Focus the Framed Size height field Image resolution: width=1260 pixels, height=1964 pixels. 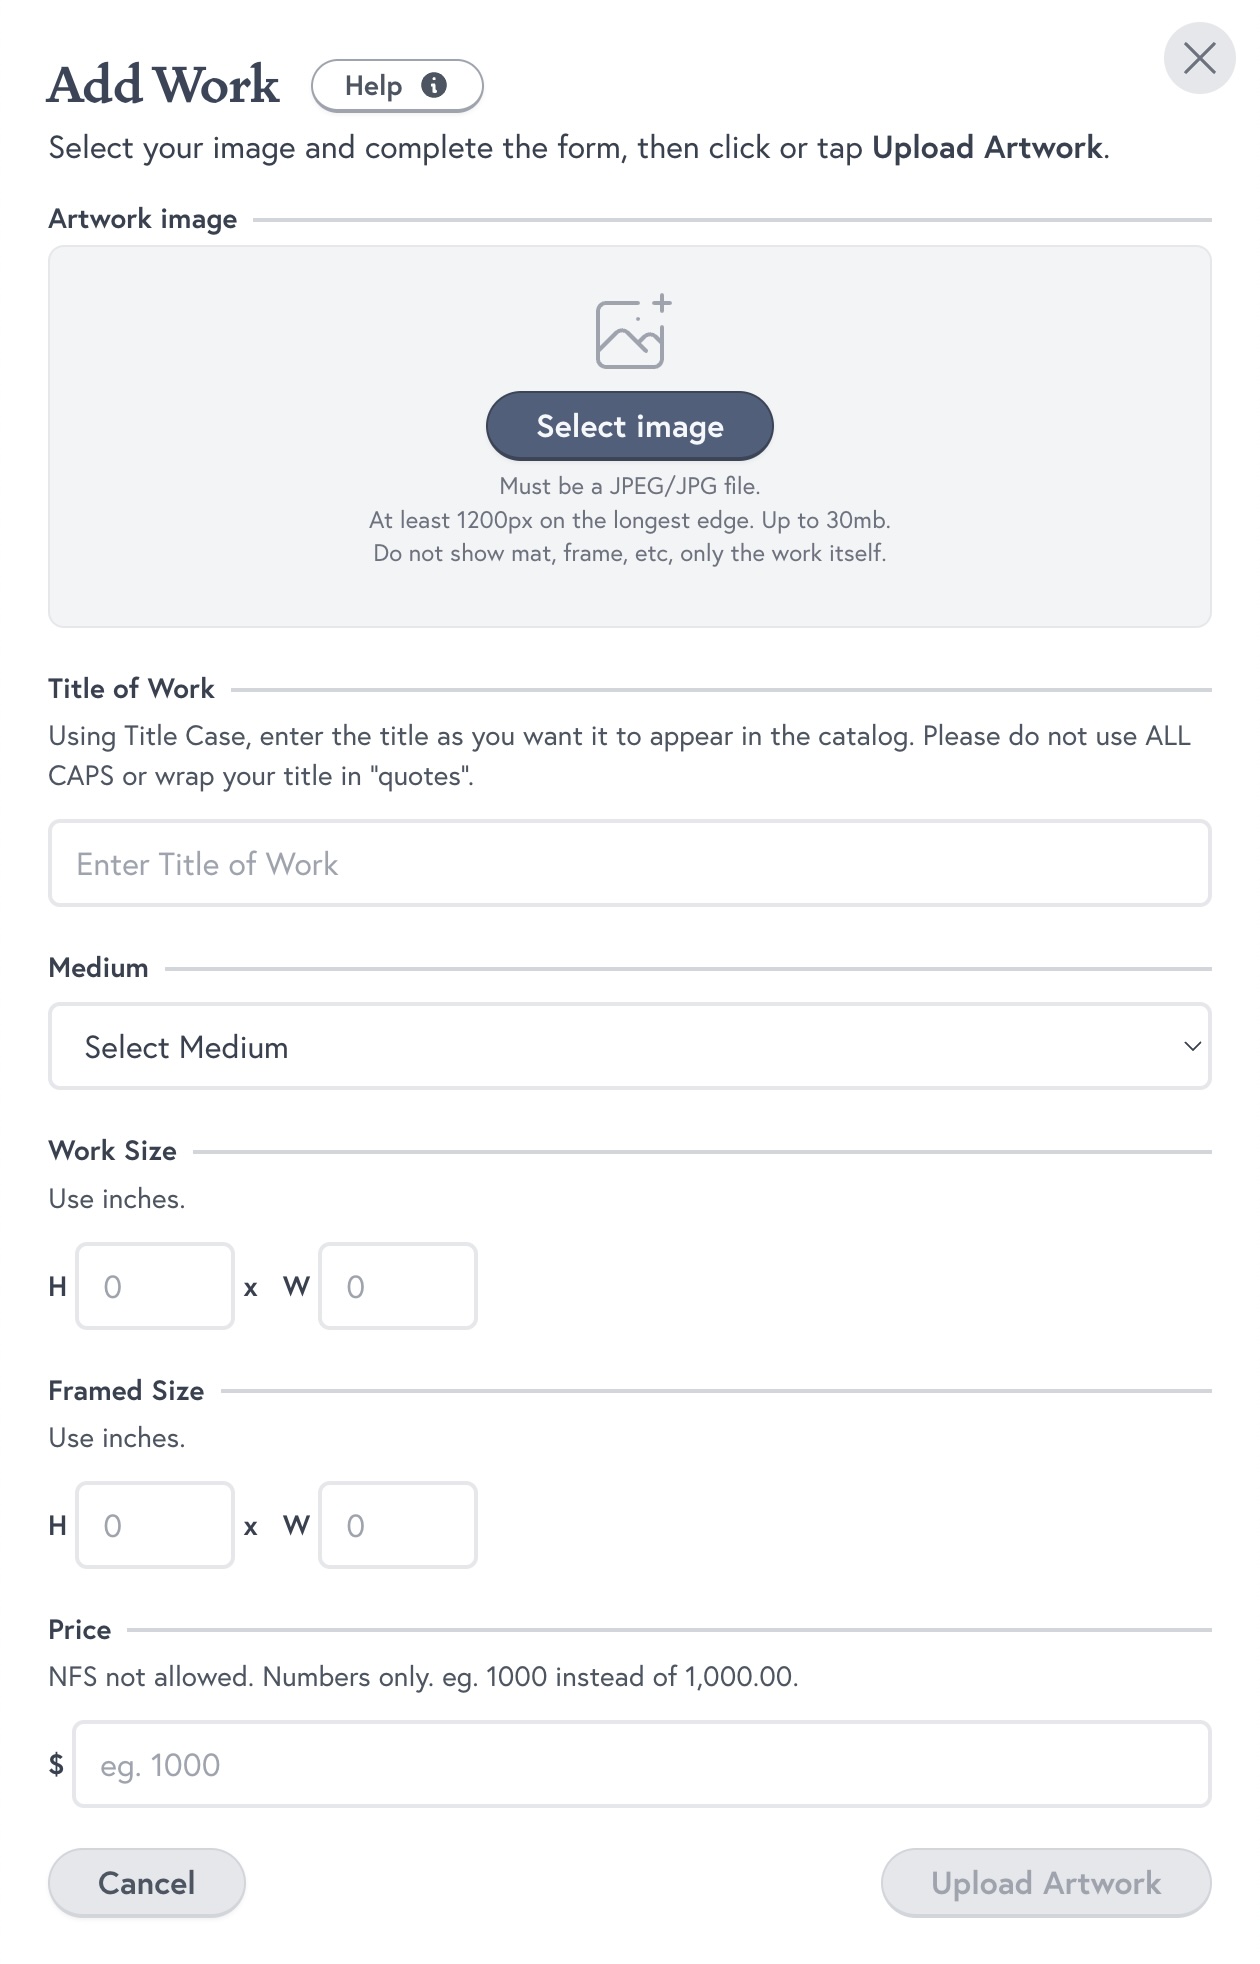[155, 1526]
